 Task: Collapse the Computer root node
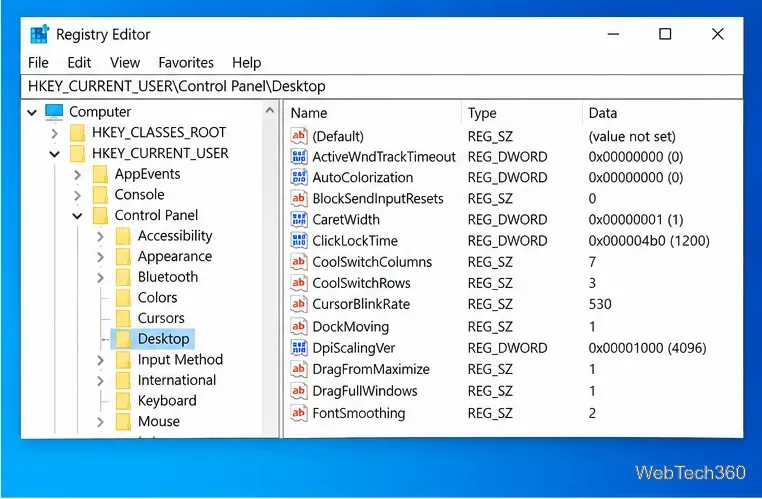click(32, 112)
